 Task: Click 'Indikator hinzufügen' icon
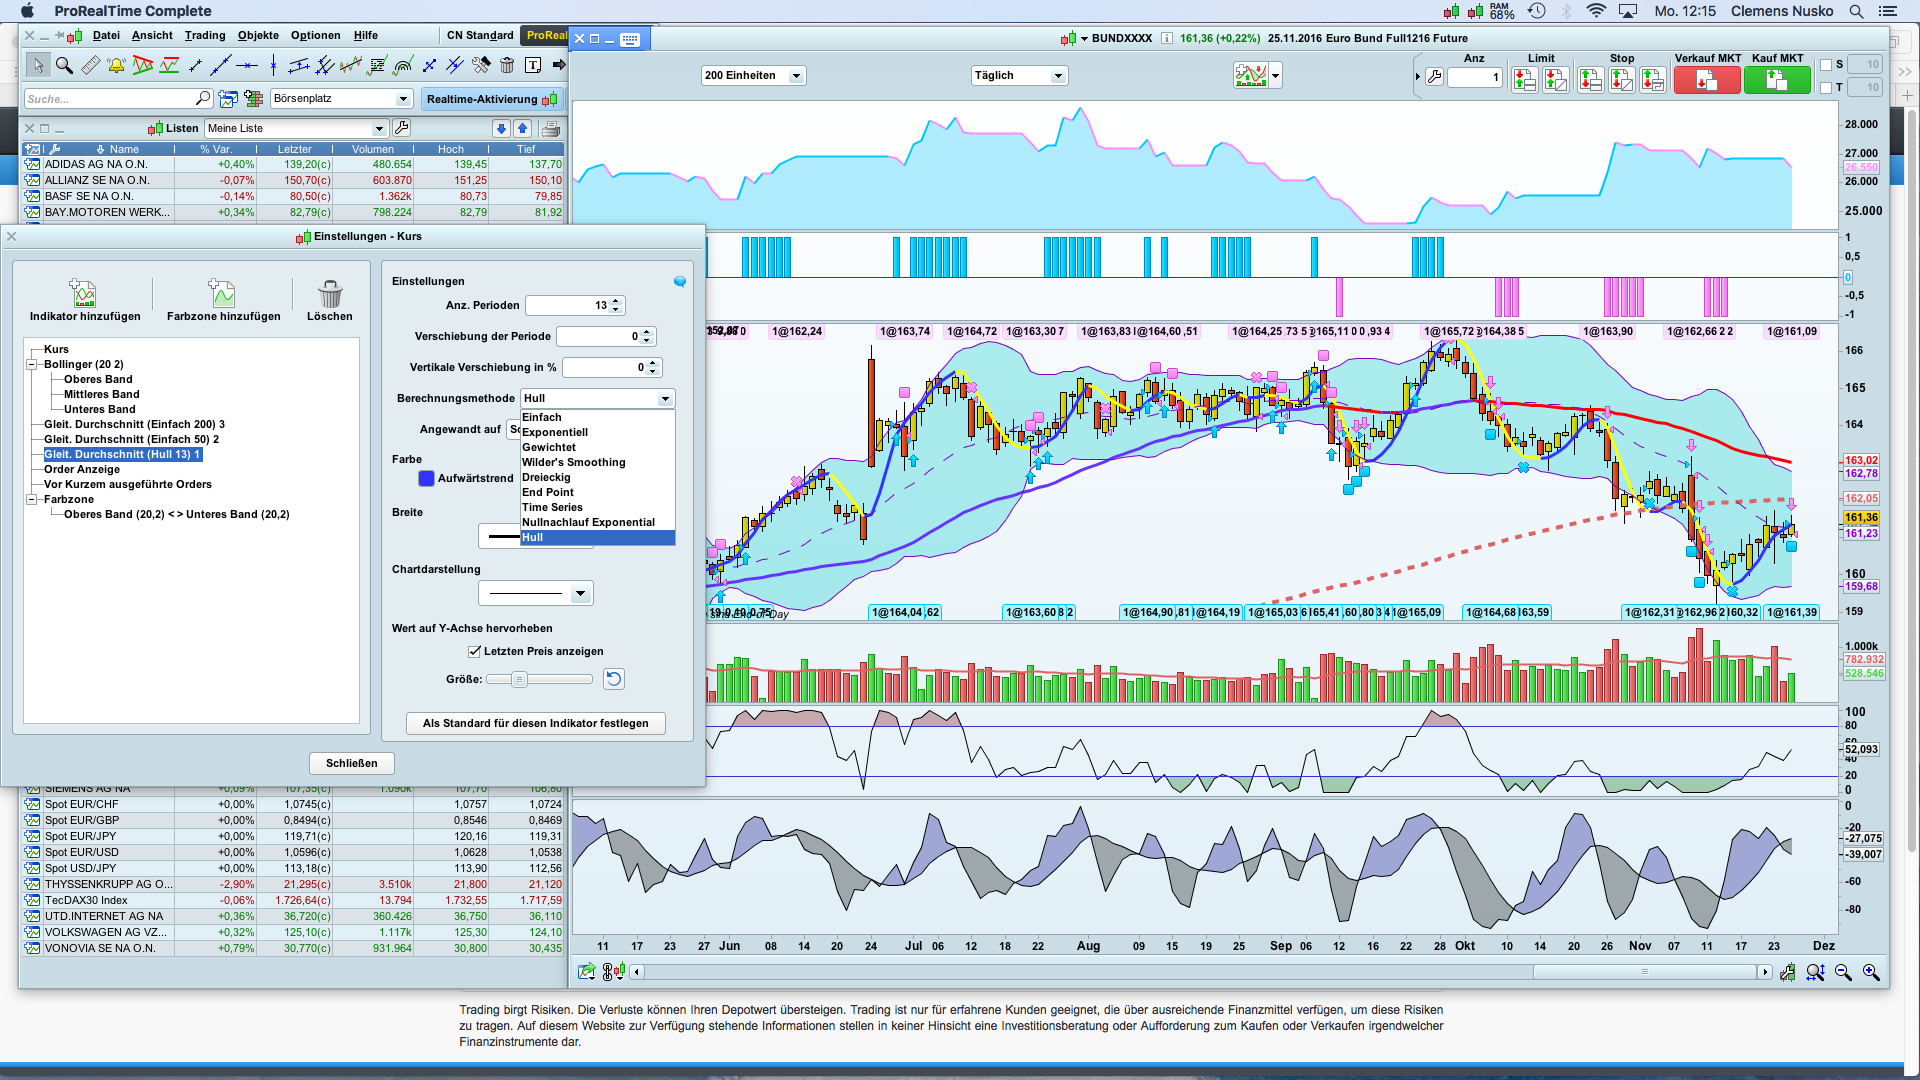click(x=84, y=294)
